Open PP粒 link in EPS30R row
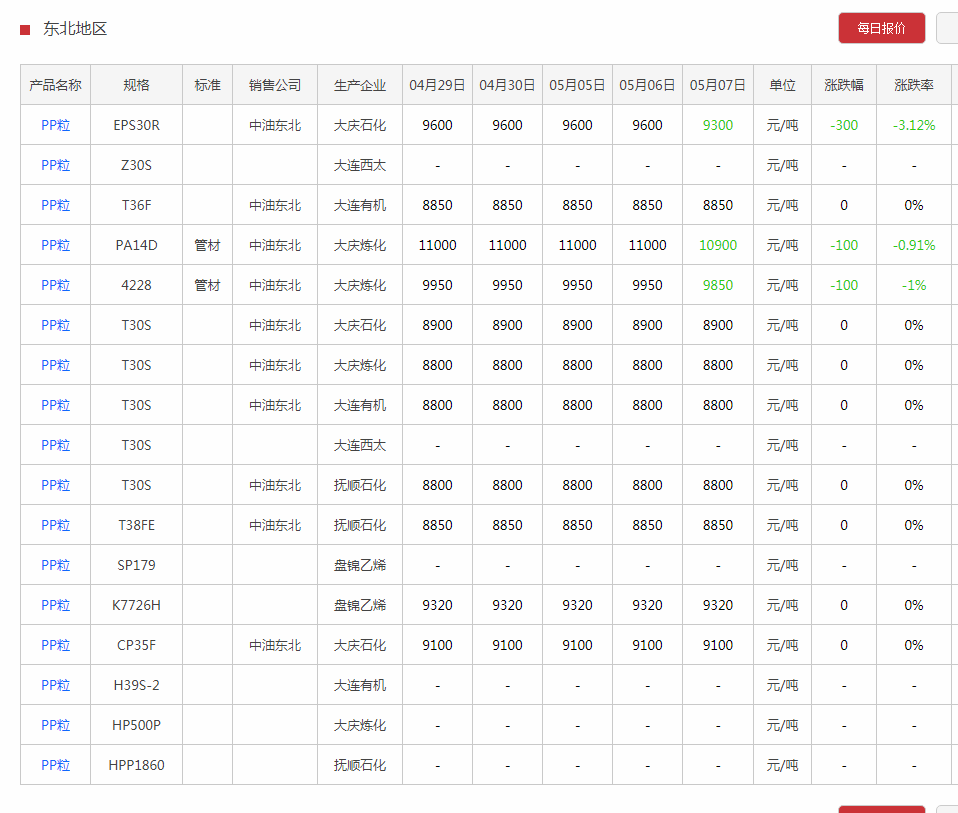Screen dimensions: 958x813 (x=56, y=125)
